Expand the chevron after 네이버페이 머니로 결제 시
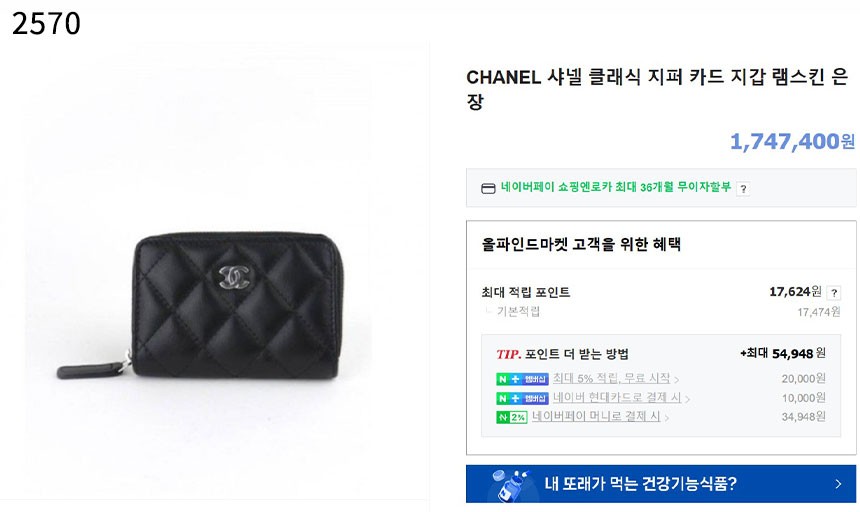Screen dimensions: 860x512 pos(667,418)
